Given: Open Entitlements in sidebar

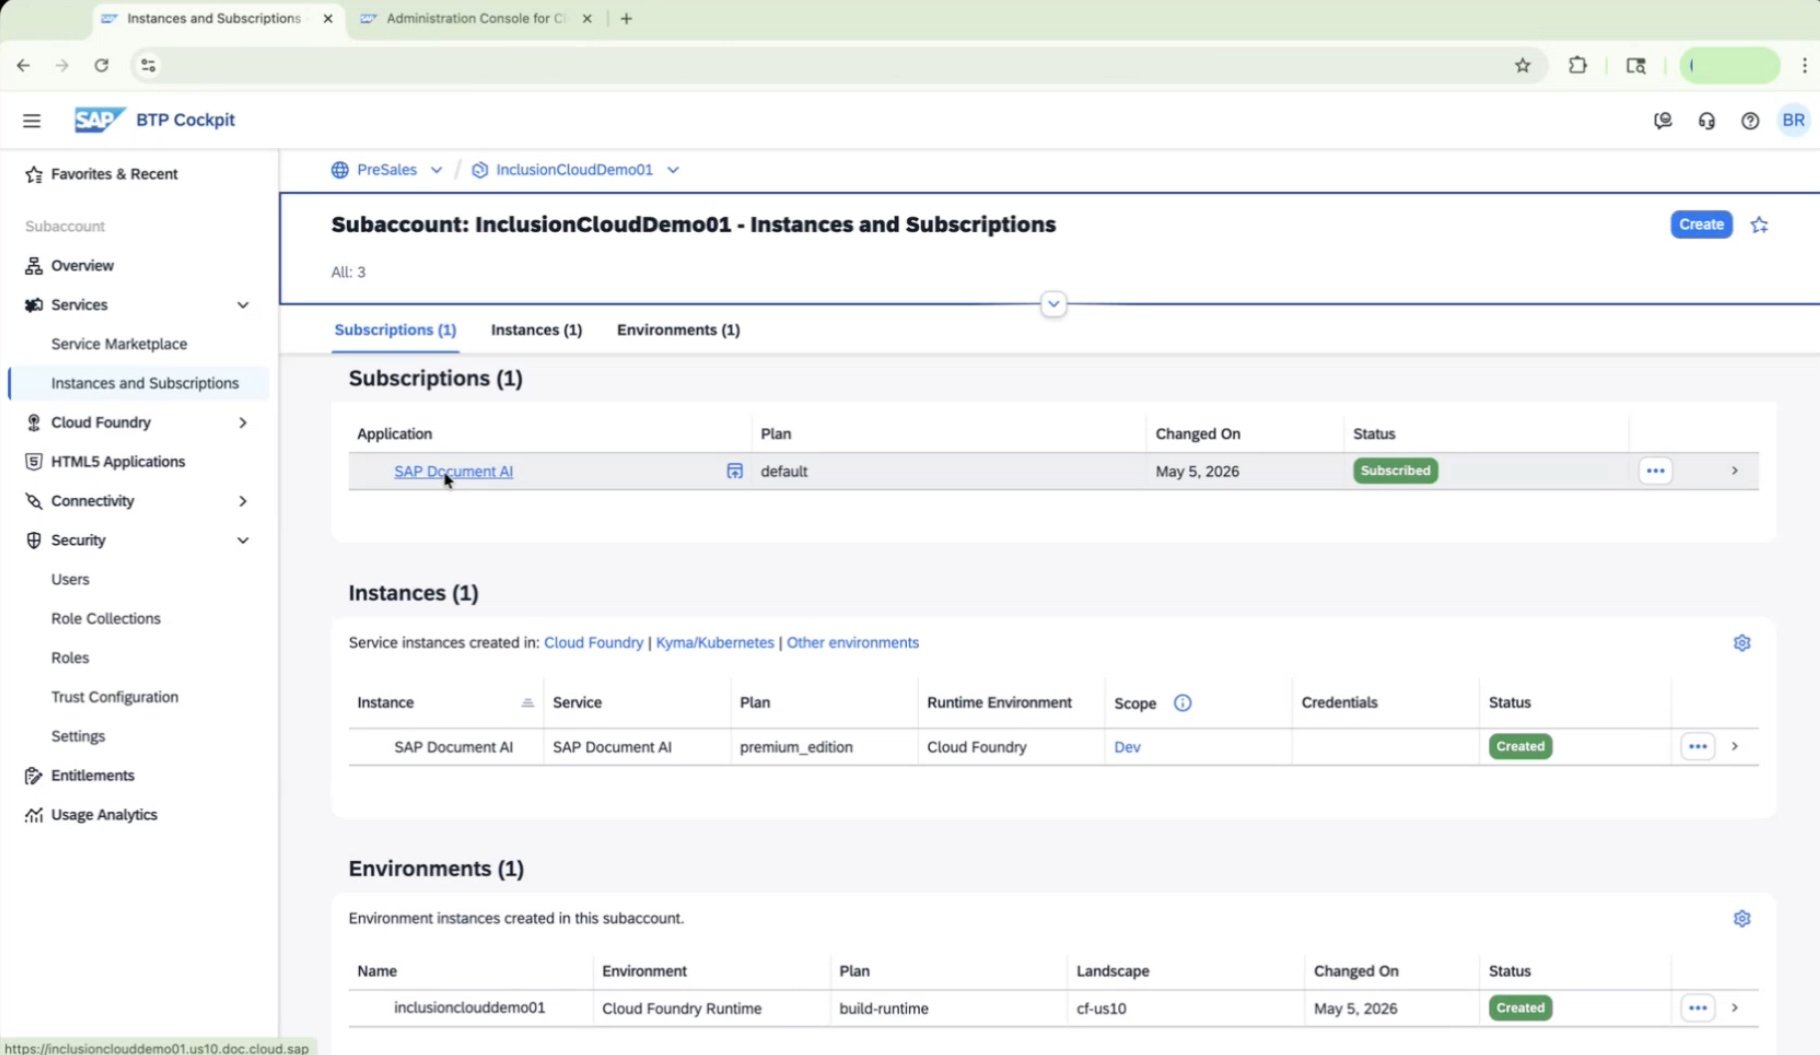Looking at the screenshot, I should (x=92, y=776).
